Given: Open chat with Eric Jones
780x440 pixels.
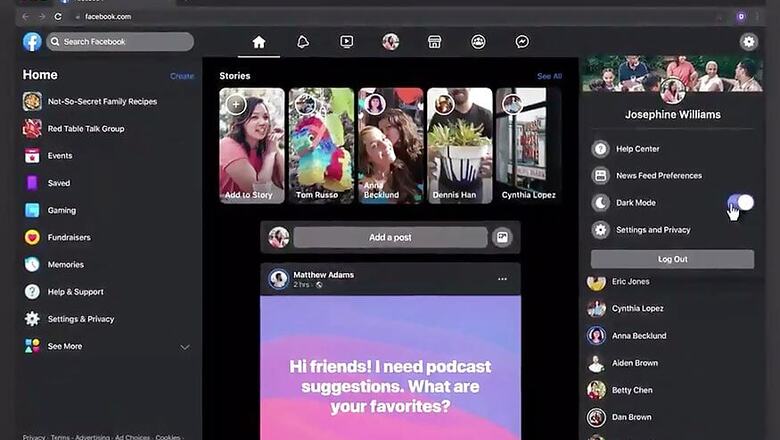Looking at the screenshot, I should pos(630,281).
